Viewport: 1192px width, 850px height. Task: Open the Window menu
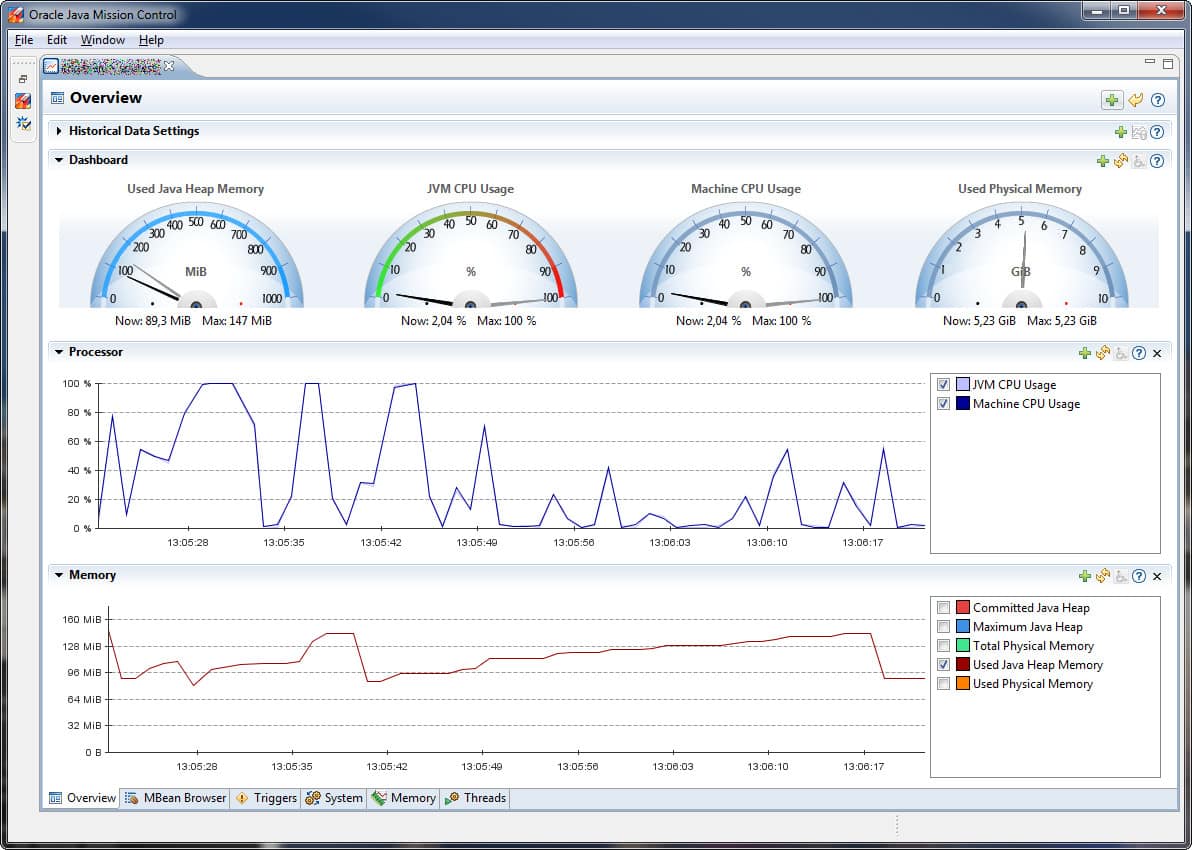click(103, 40)
